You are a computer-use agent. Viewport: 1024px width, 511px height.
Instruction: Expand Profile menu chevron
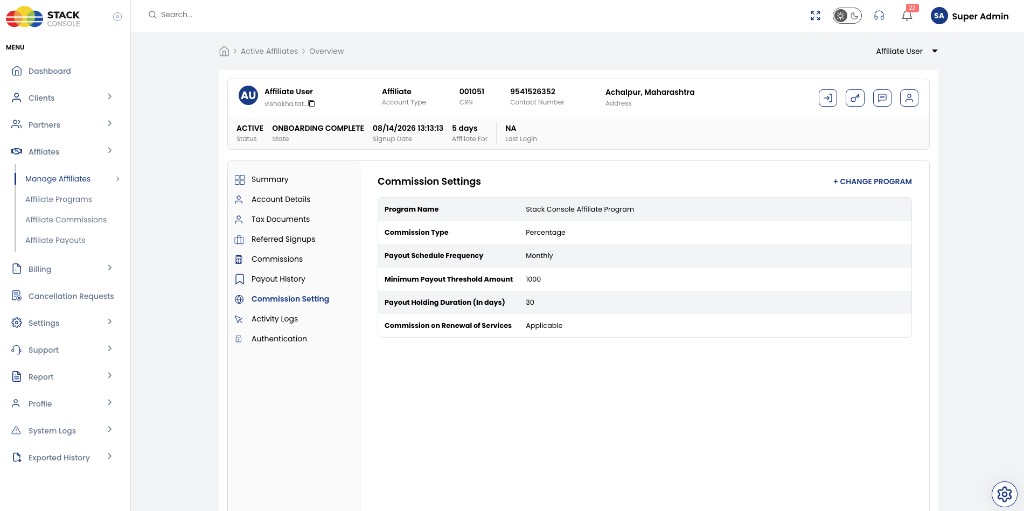coord(109,403)
